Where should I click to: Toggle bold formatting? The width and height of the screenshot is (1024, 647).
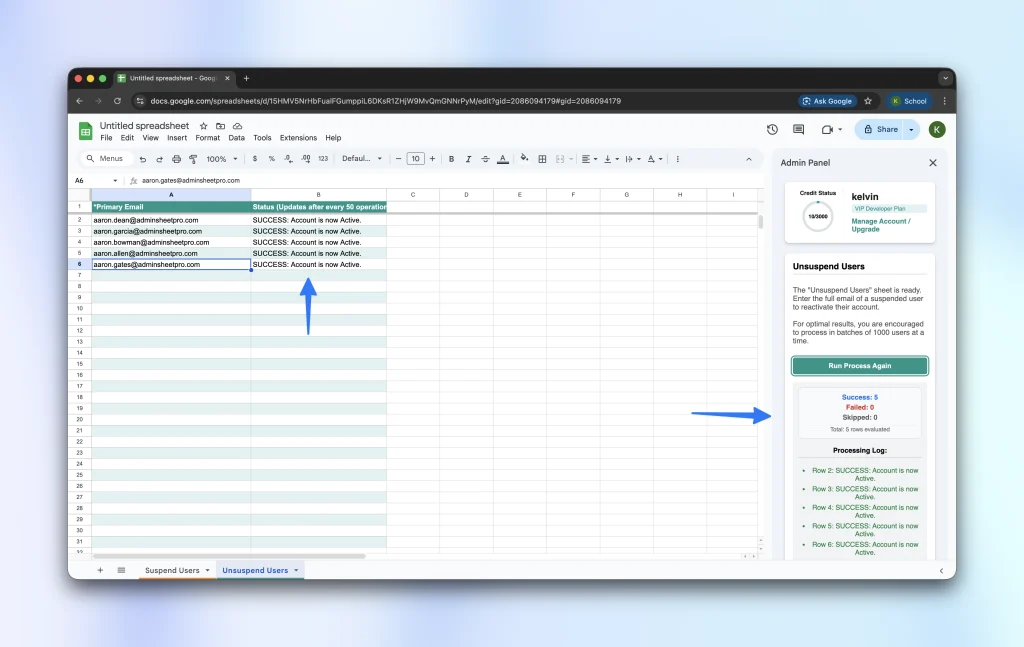click(x=451, y=159)
